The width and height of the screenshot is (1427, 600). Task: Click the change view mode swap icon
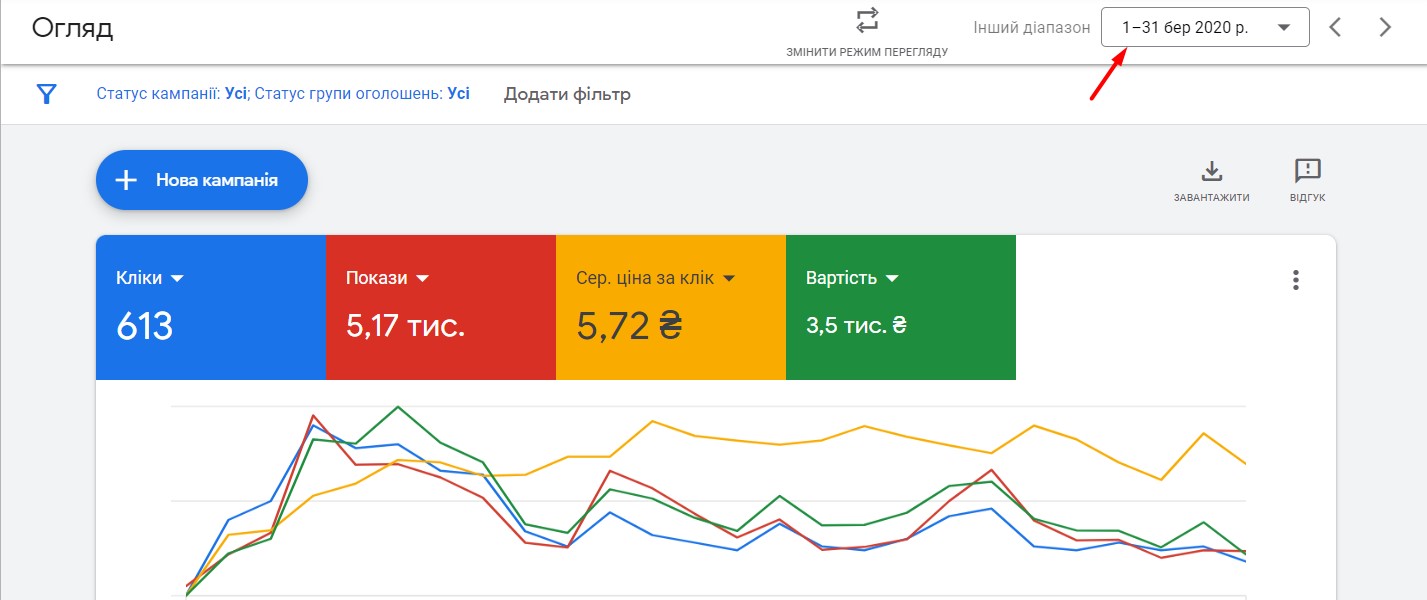click(867, 20)
